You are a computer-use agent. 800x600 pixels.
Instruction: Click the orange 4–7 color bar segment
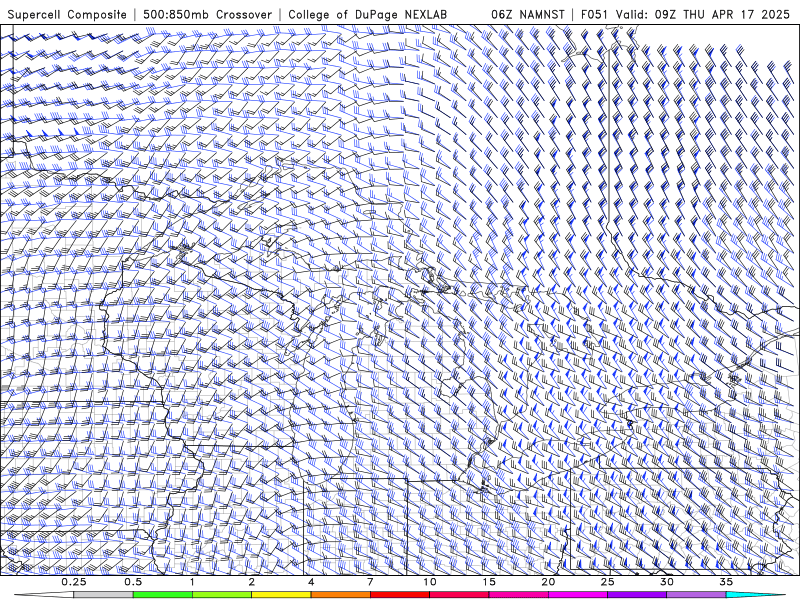340,595
